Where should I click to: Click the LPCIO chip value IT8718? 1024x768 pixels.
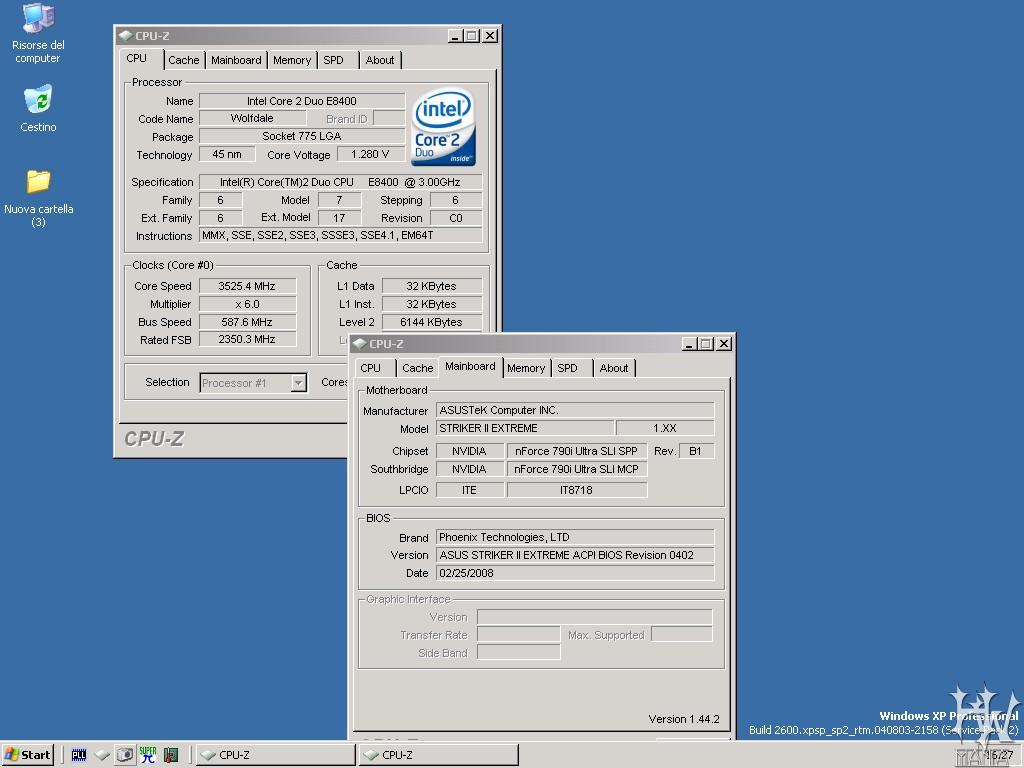tap(577, 490)
